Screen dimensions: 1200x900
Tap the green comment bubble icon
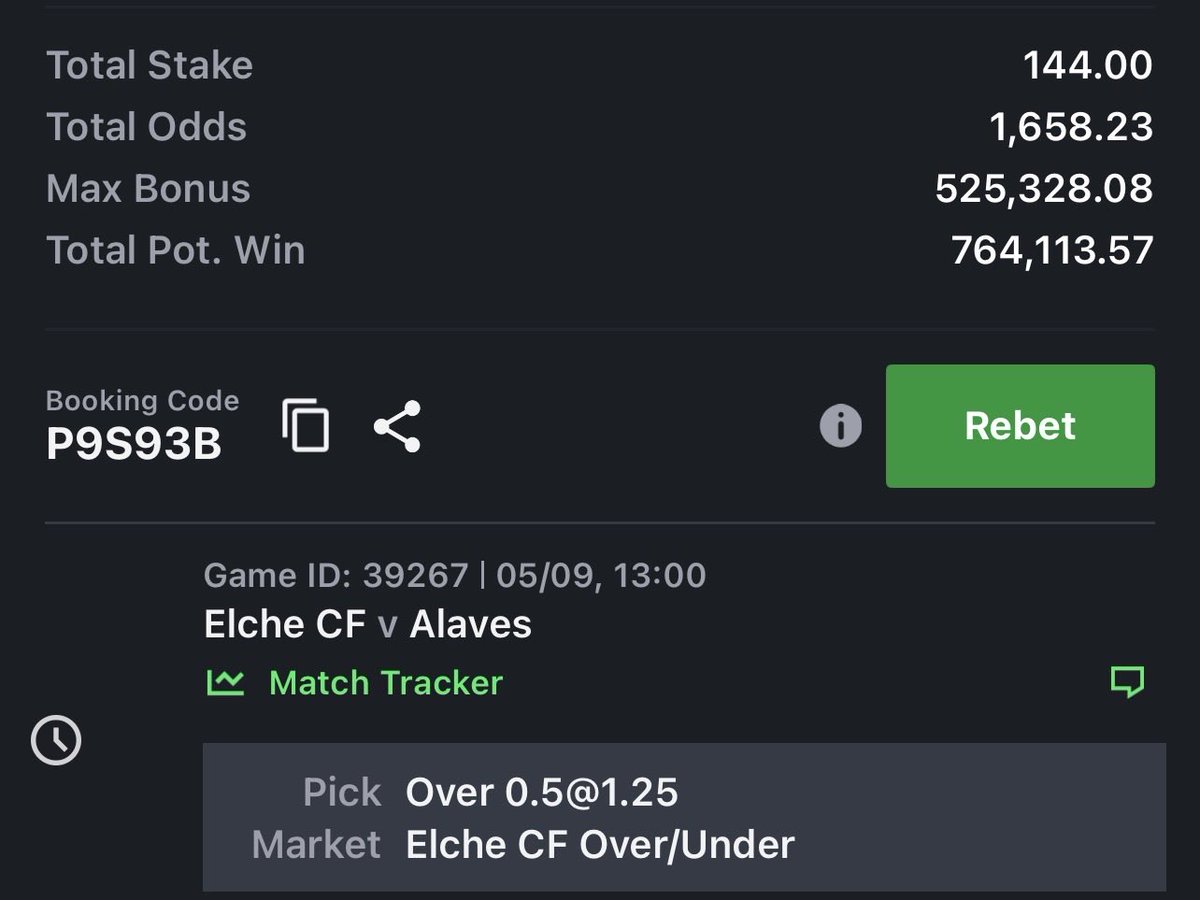[x=1127, y=682]
